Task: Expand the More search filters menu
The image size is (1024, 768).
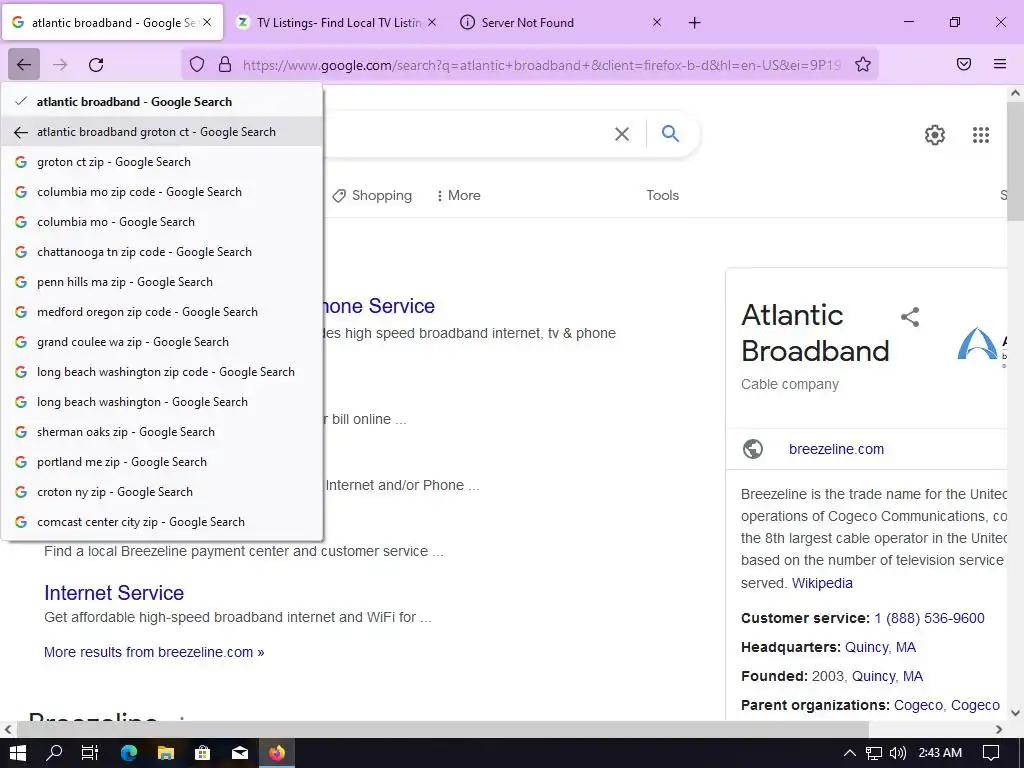Action: [x=458, y=195]
